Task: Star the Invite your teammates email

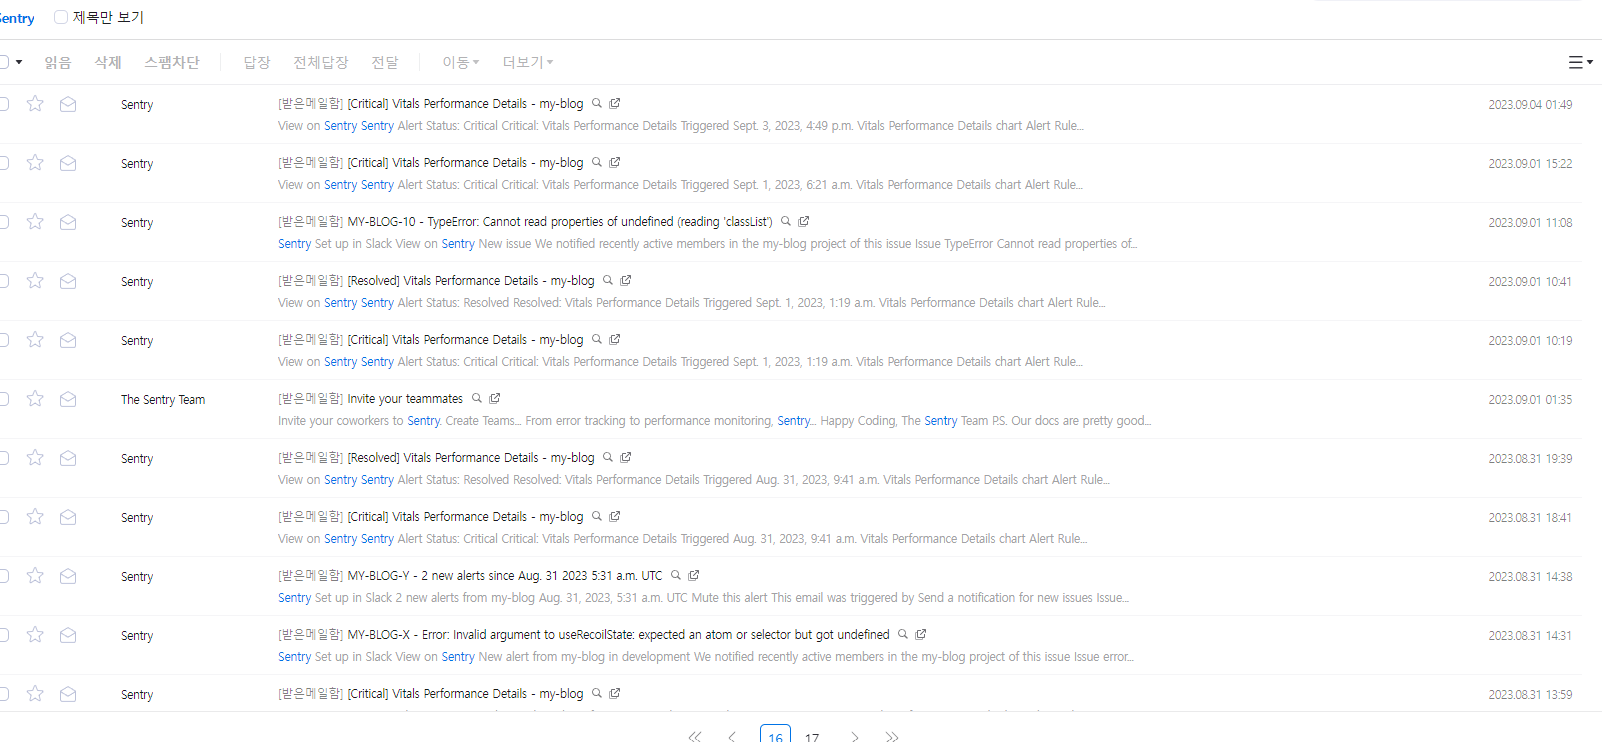Action: tap(35, 399)
